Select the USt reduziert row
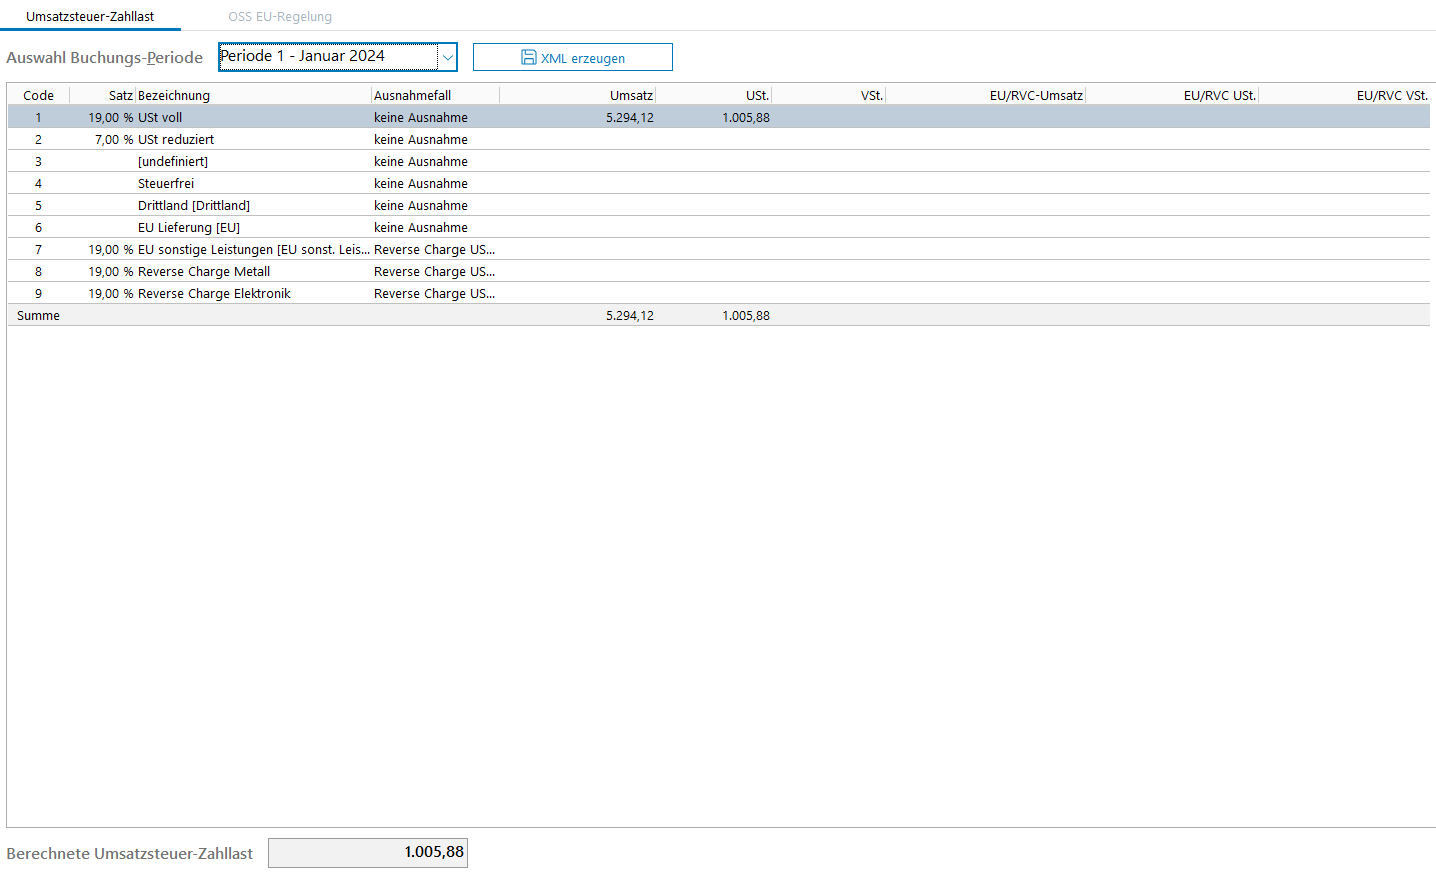The height and width of the screenshot is (874, 1436). click(176, 140)
